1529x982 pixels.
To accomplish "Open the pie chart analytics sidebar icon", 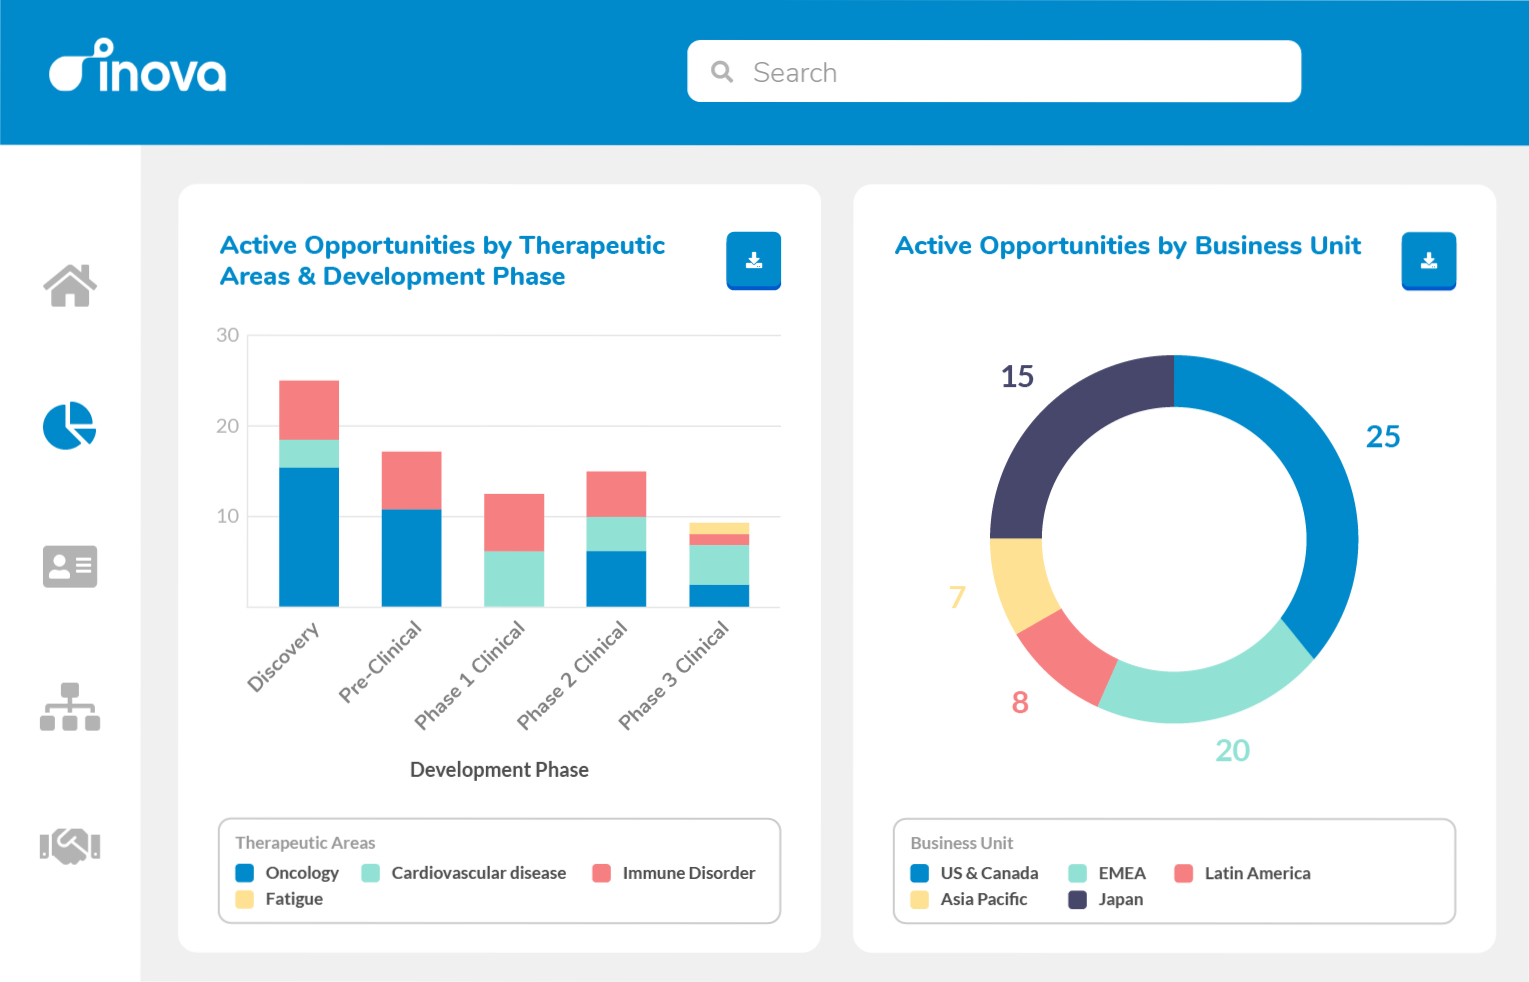I will tap(70, 426).
